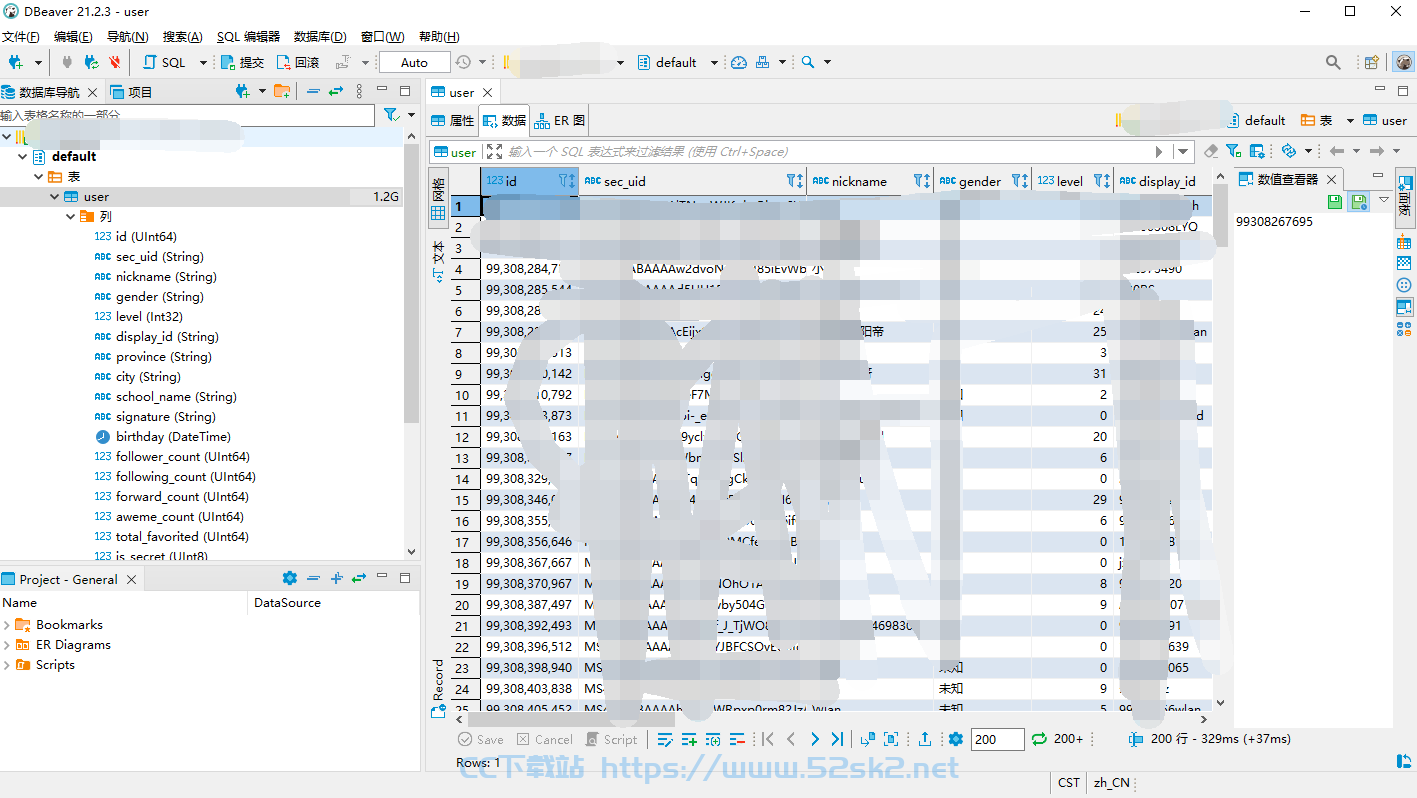Toggle Record mode at grid bottom left
This screenshot has width=1417, height=798.
pos(438,688)
